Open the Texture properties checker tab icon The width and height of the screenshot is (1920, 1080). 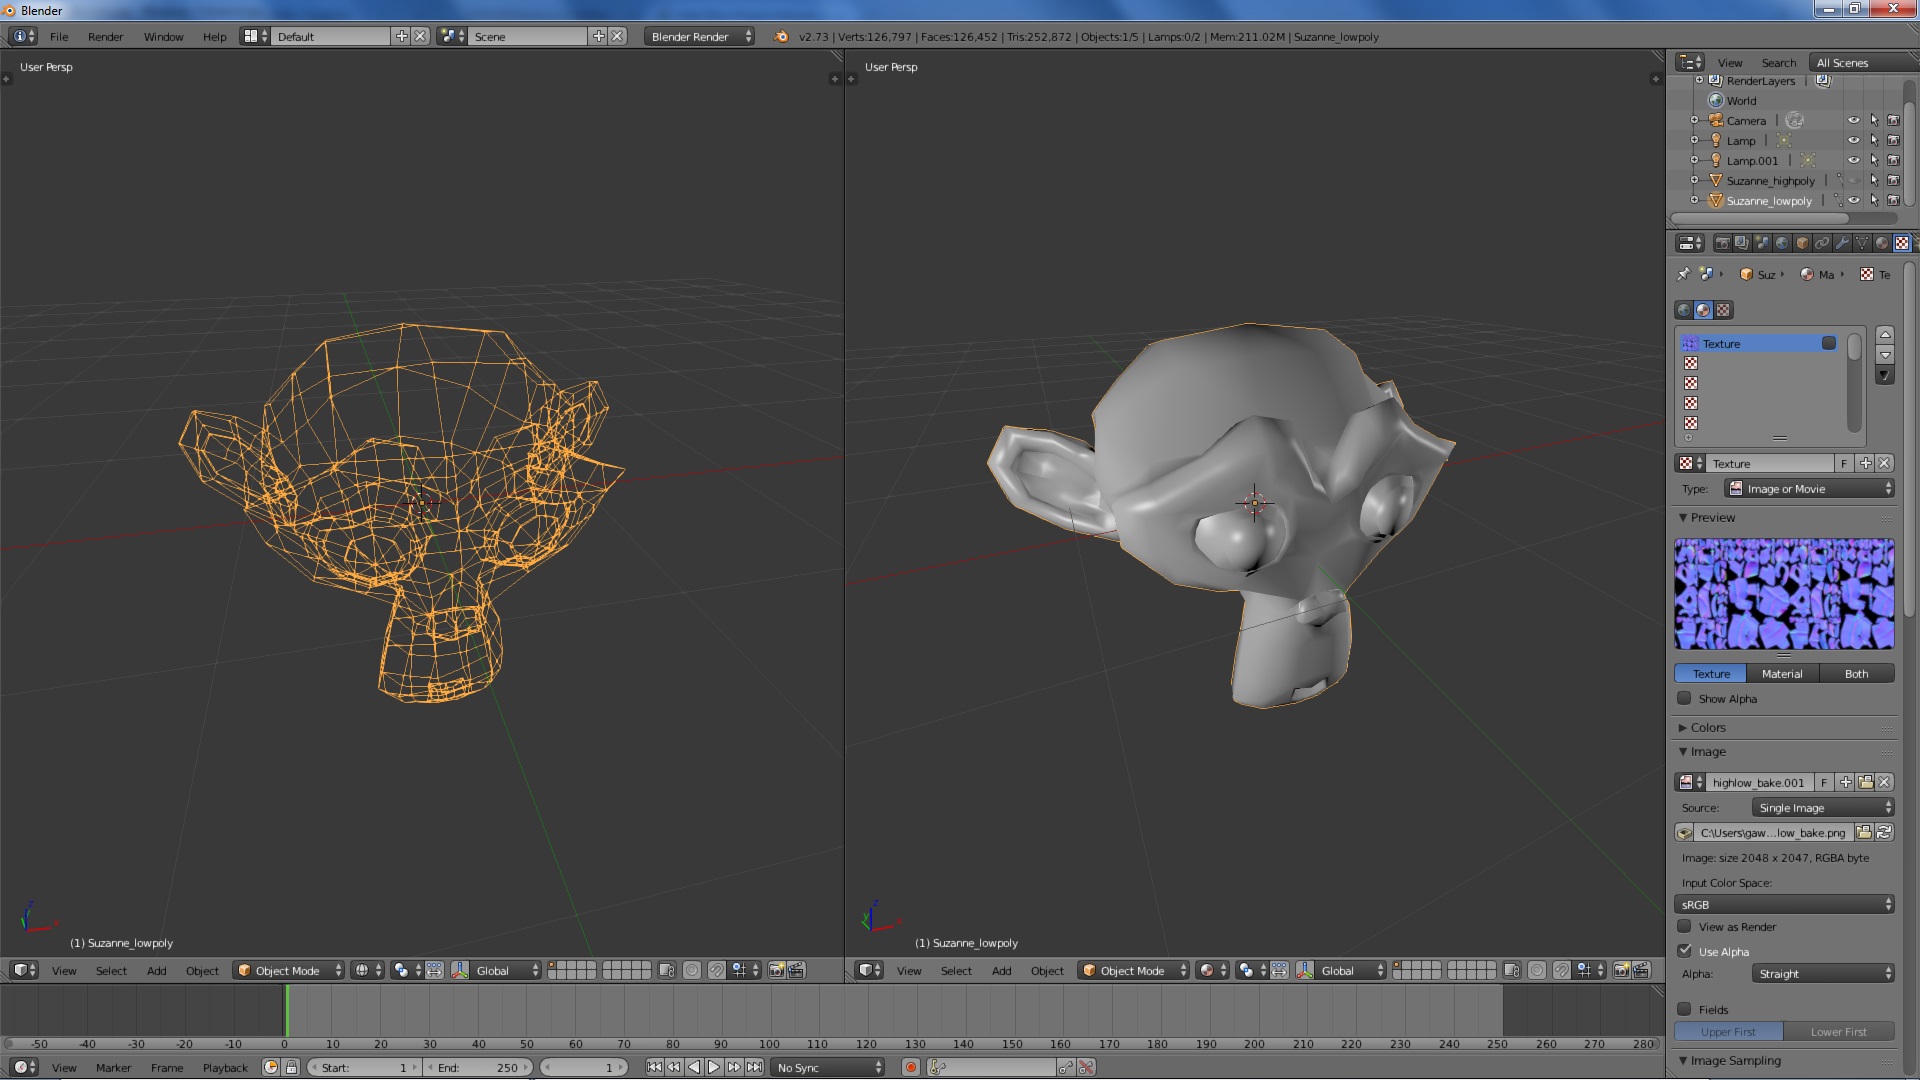point(1902,243)
